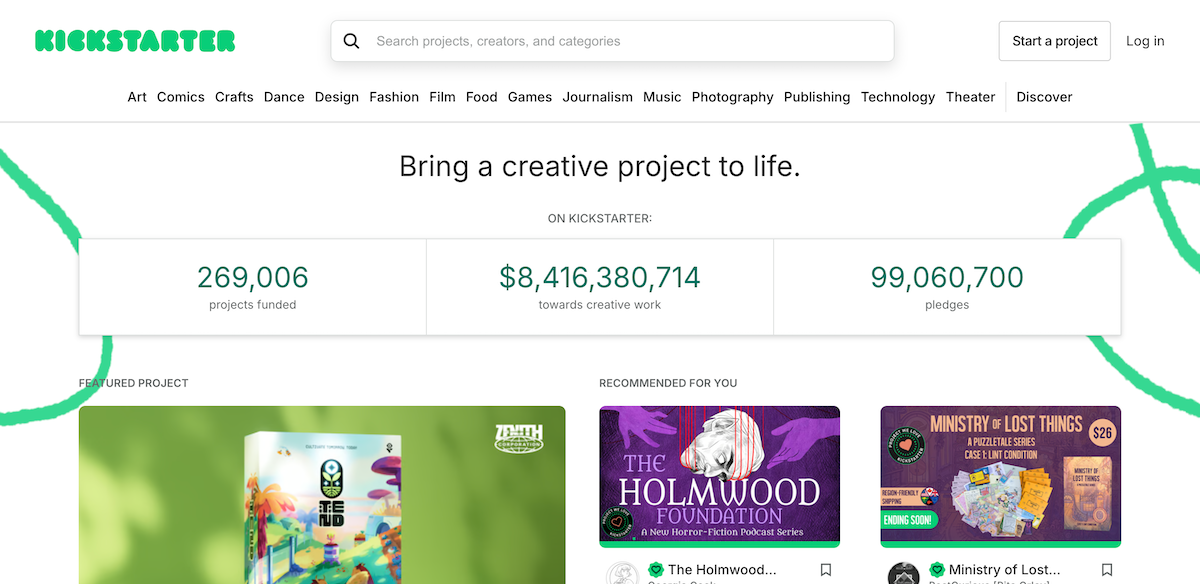This screenshot has height=584, width=1200.
Task: Click Start a project button
Action: pos(1054,41)
